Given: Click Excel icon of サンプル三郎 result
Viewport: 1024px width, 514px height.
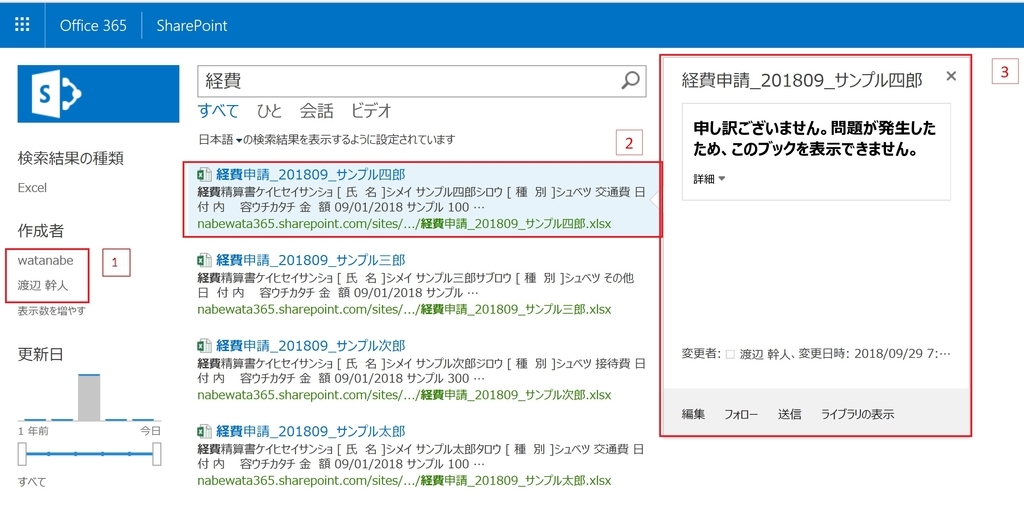Looking at the screenshot, I should pyautogui.click(x=204, y=260).
